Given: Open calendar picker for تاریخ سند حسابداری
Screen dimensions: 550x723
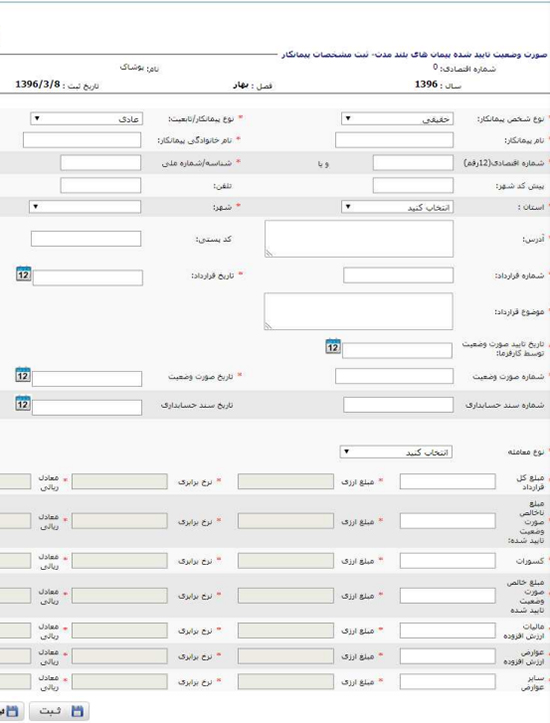Looking at the screenshot, I should (23, 404).
